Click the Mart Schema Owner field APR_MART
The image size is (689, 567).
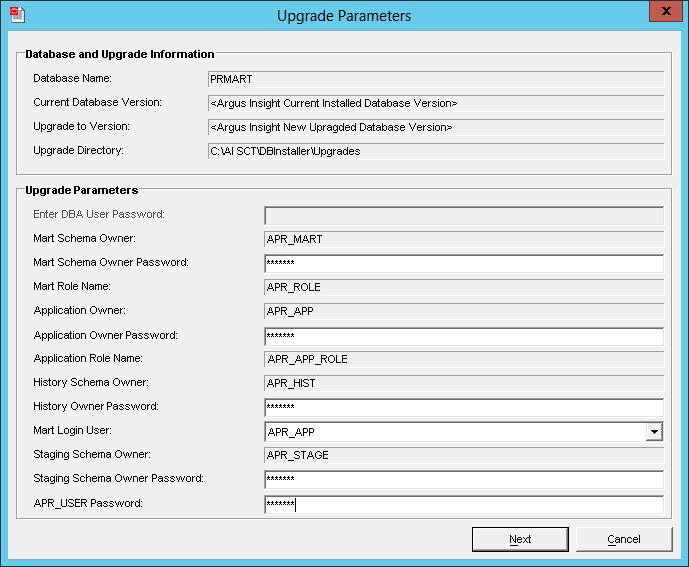[464, 239]
